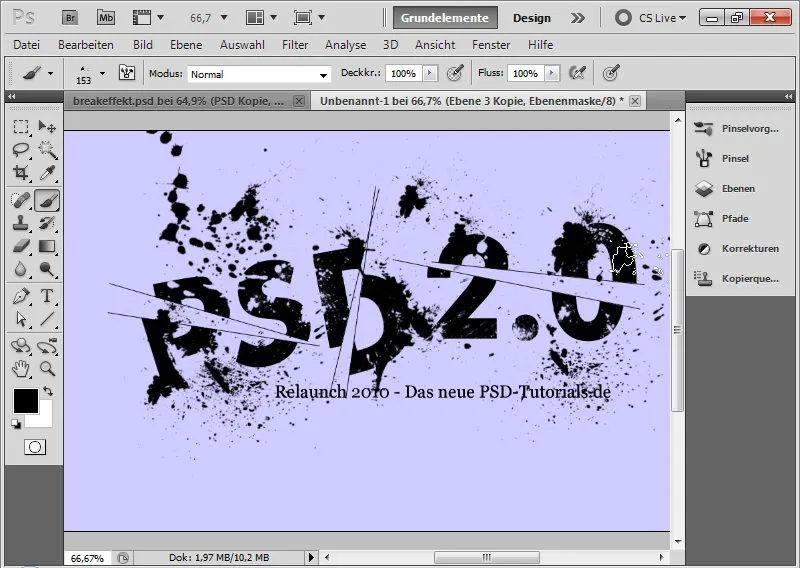Close the breakeffekt.psd document tab

[299, 101]
